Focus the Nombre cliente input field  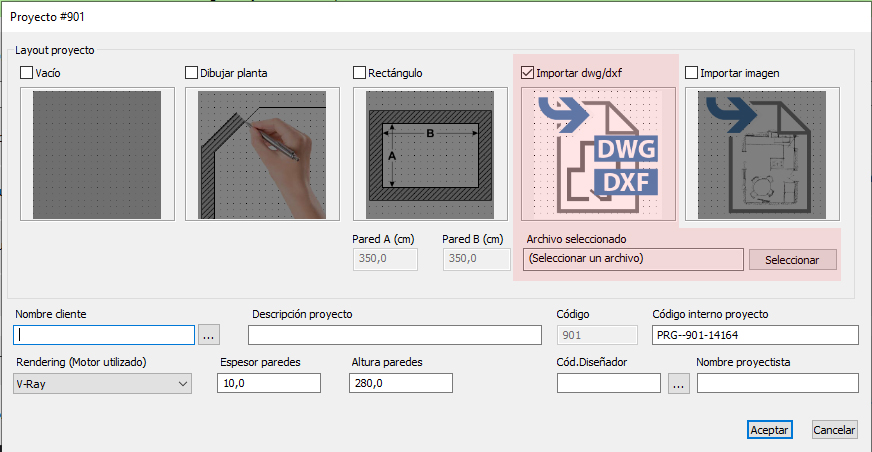pos(104,335)
